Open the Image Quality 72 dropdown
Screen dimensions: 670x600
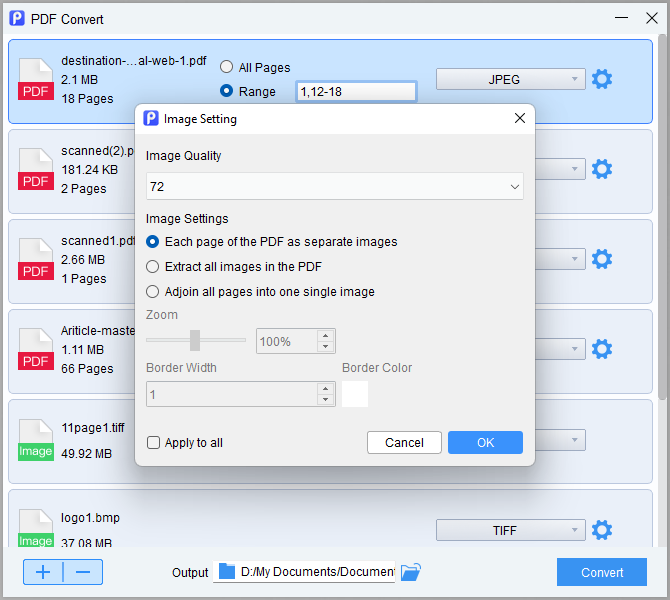click(335, 186)
